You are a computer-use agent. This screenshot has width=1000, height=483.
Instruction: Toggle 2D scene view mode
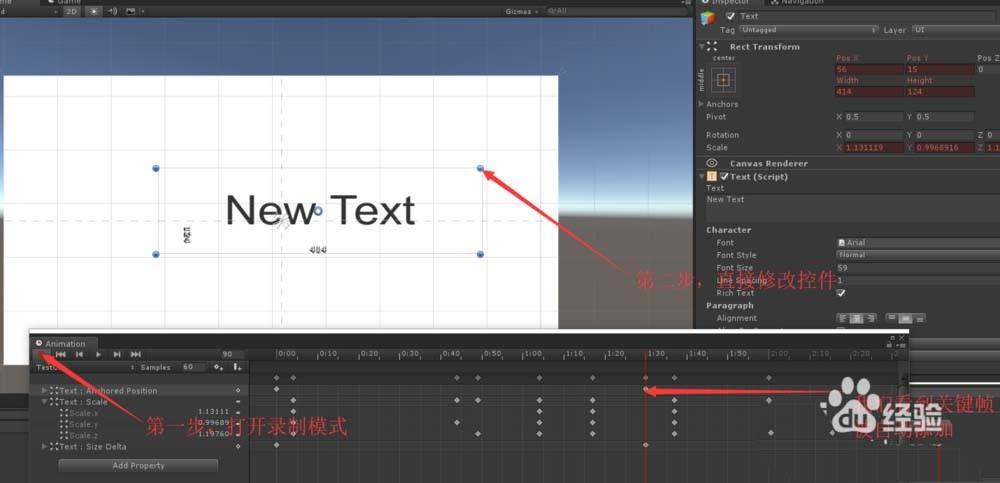pos(71,11)
